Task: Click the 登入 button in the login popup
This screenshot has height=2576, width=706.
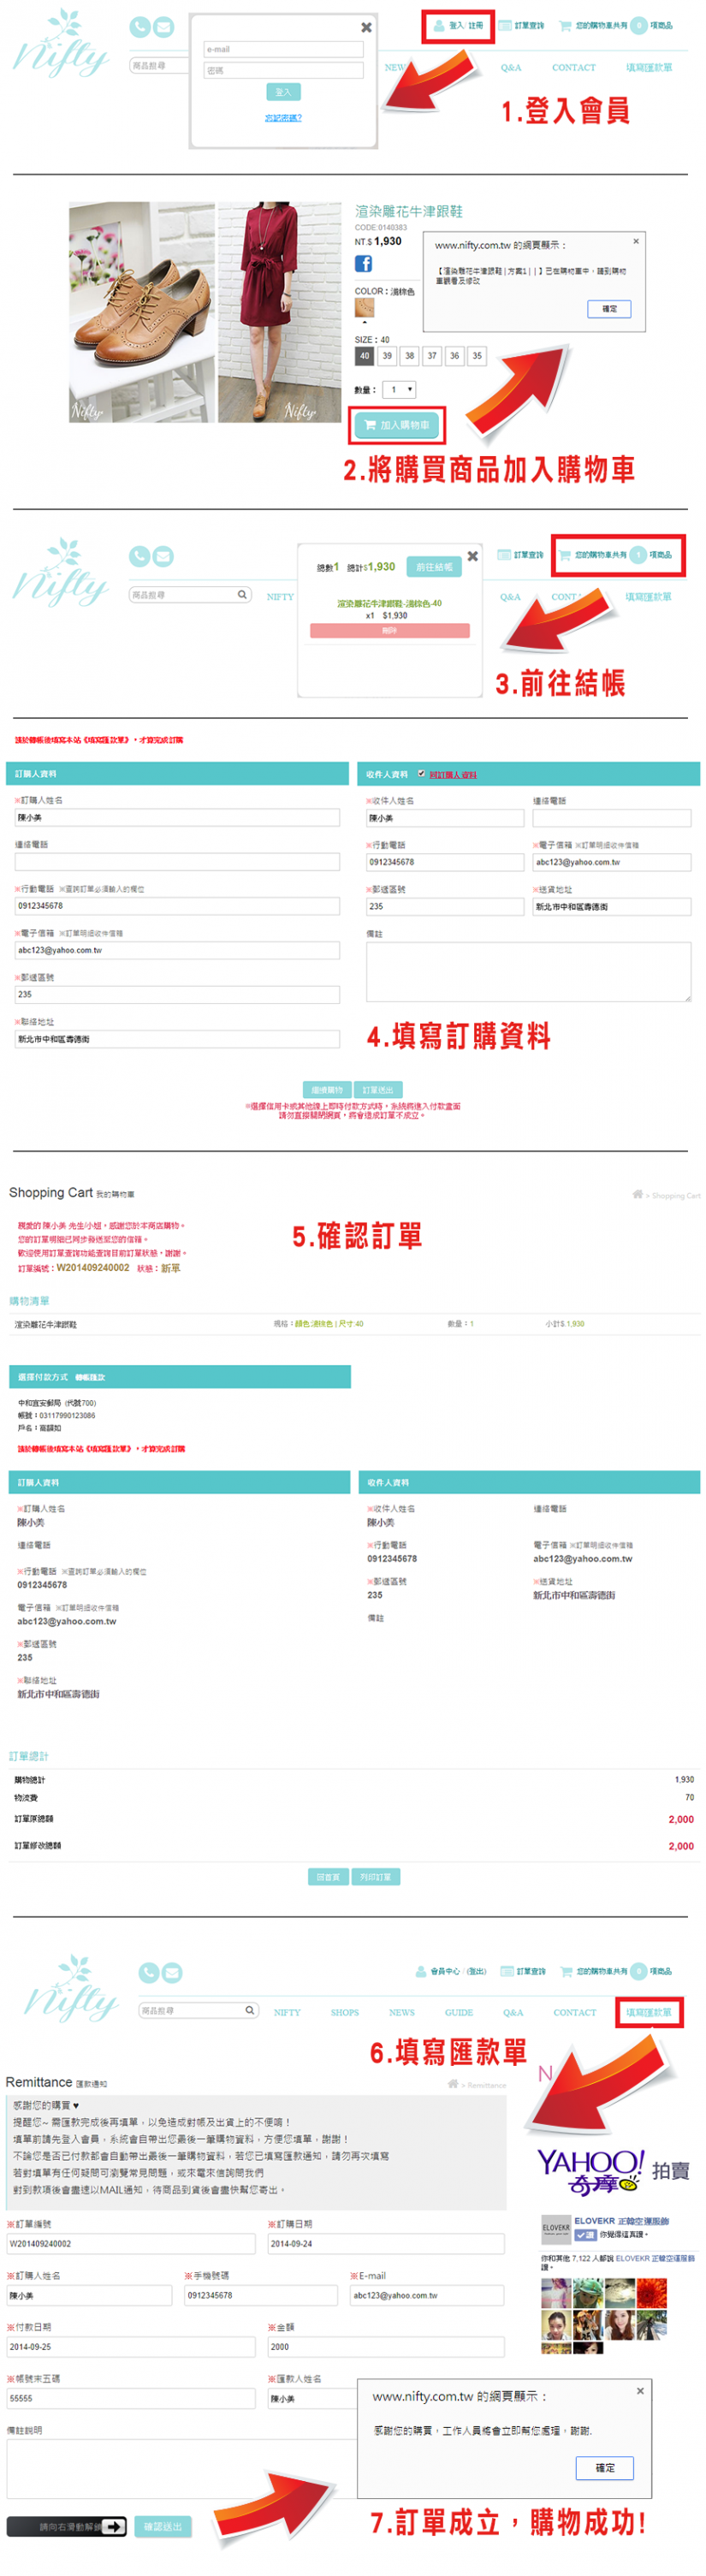Action: (x=283, y=92)
